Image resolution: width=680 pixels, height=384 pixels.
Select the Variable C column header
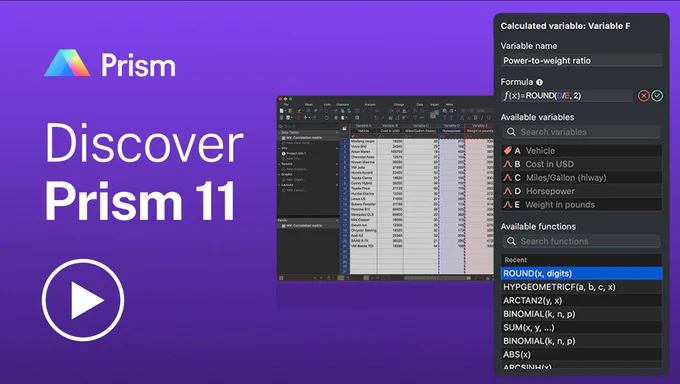coord(421,125)
